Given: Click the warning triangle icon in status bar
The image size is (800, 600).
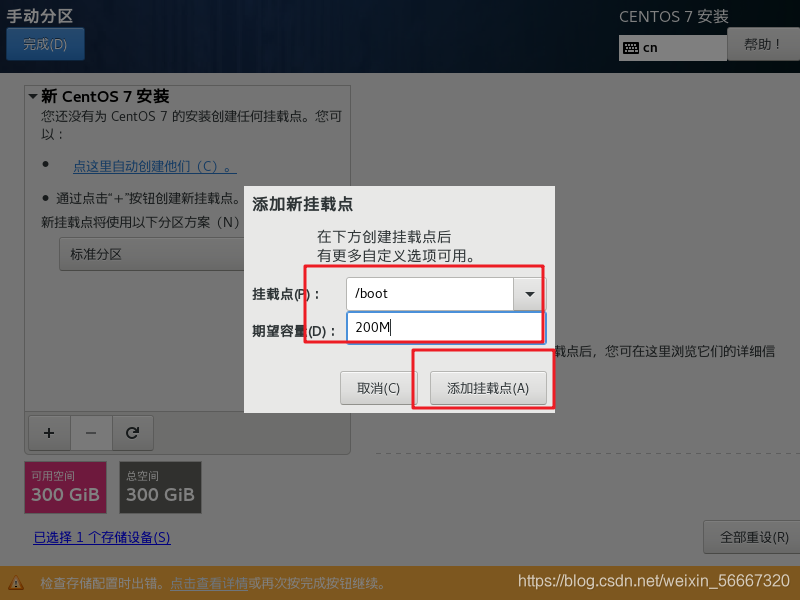Looking at the screenshot, I should pos(15,583).
